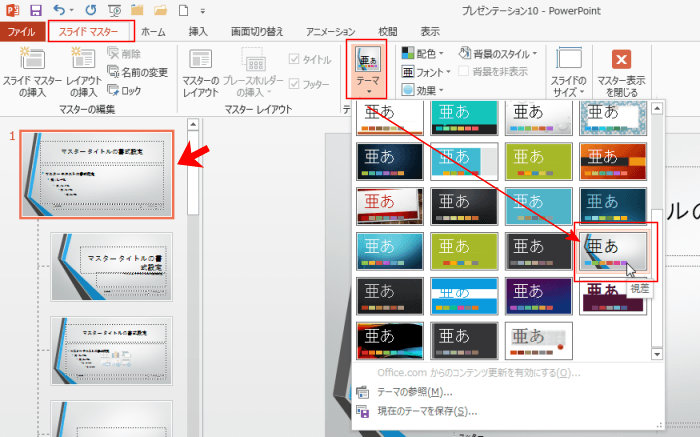
Task: Click the Save icon in quick access toolbar
Action: pyautogui.click(x=36, y=10)
